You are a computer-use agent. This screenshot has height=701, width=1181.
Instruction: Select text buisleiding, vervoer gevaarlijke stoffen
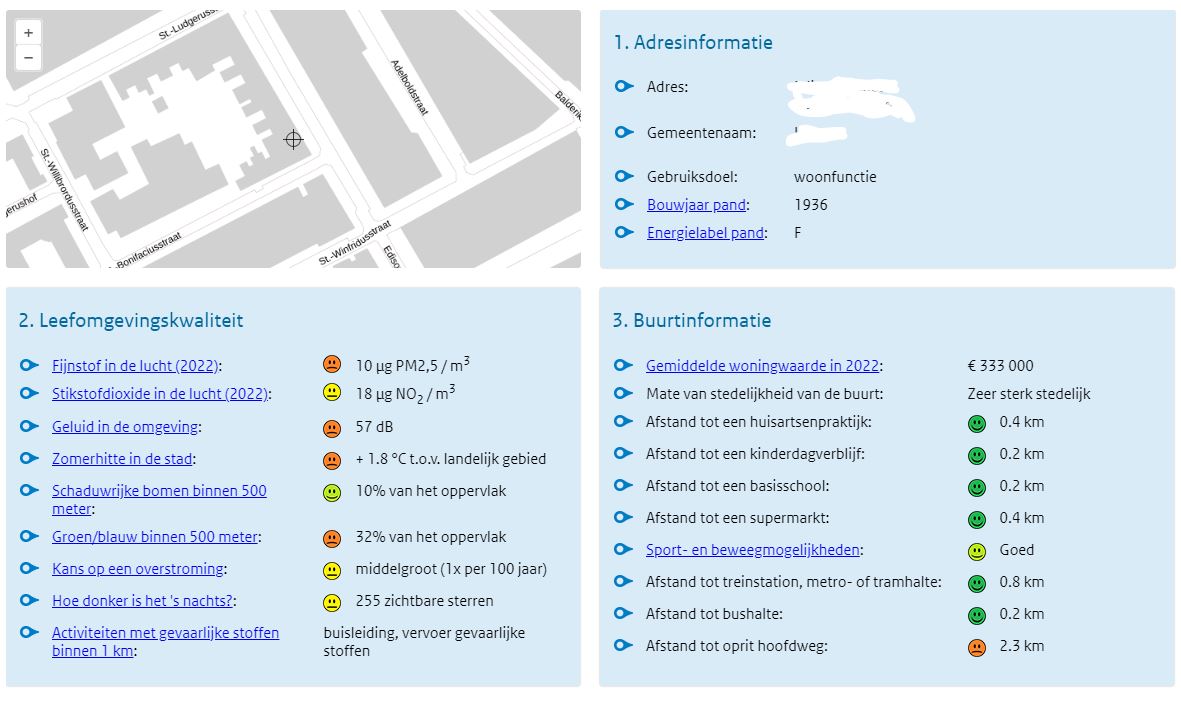point(424,642)
